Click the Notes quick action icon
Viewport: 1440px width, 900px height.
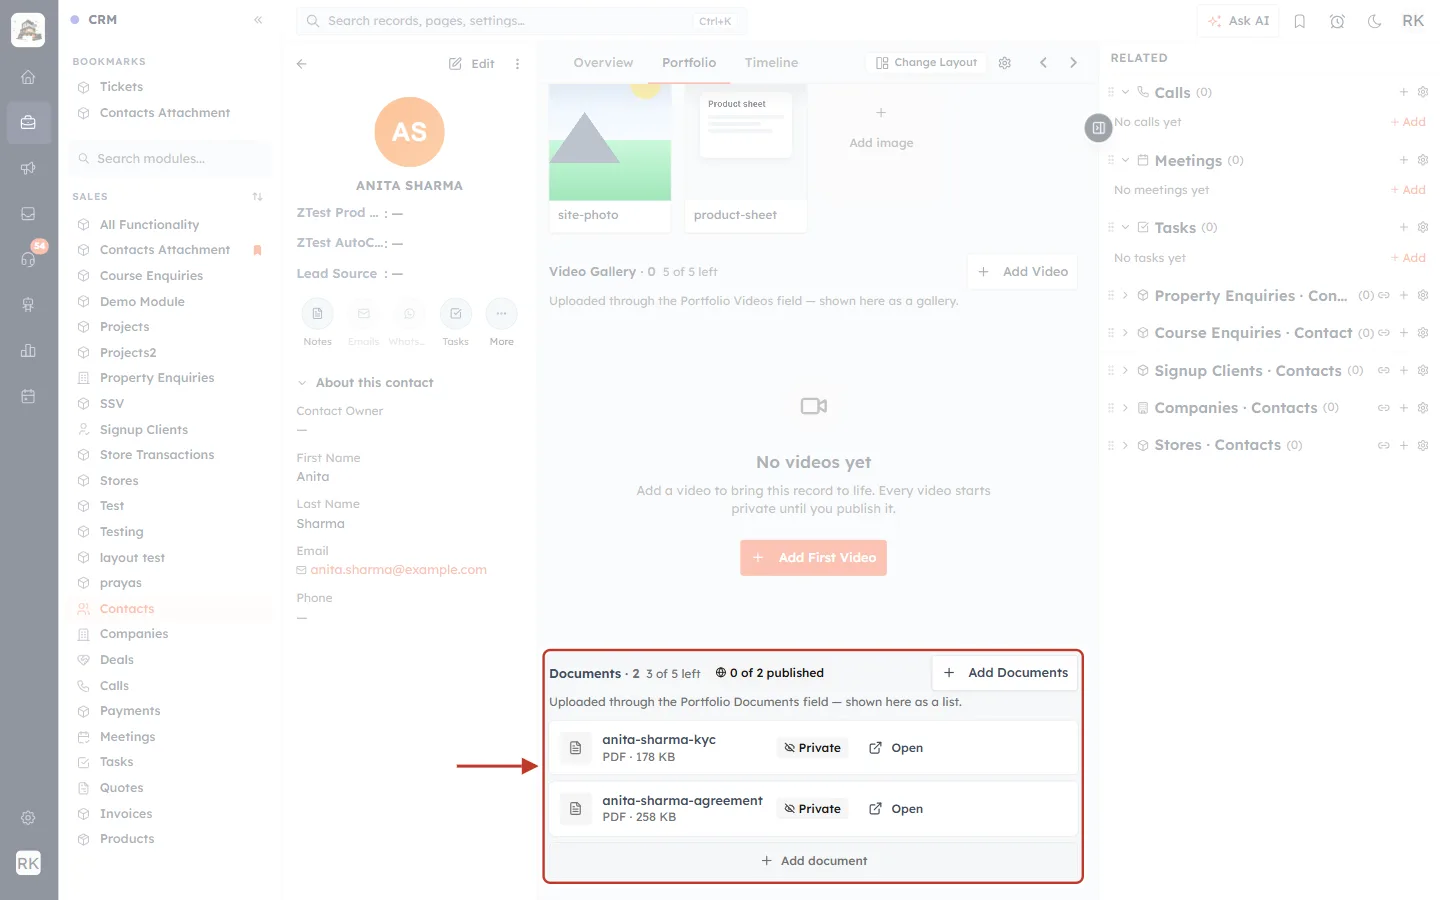[x=318, y=314]
